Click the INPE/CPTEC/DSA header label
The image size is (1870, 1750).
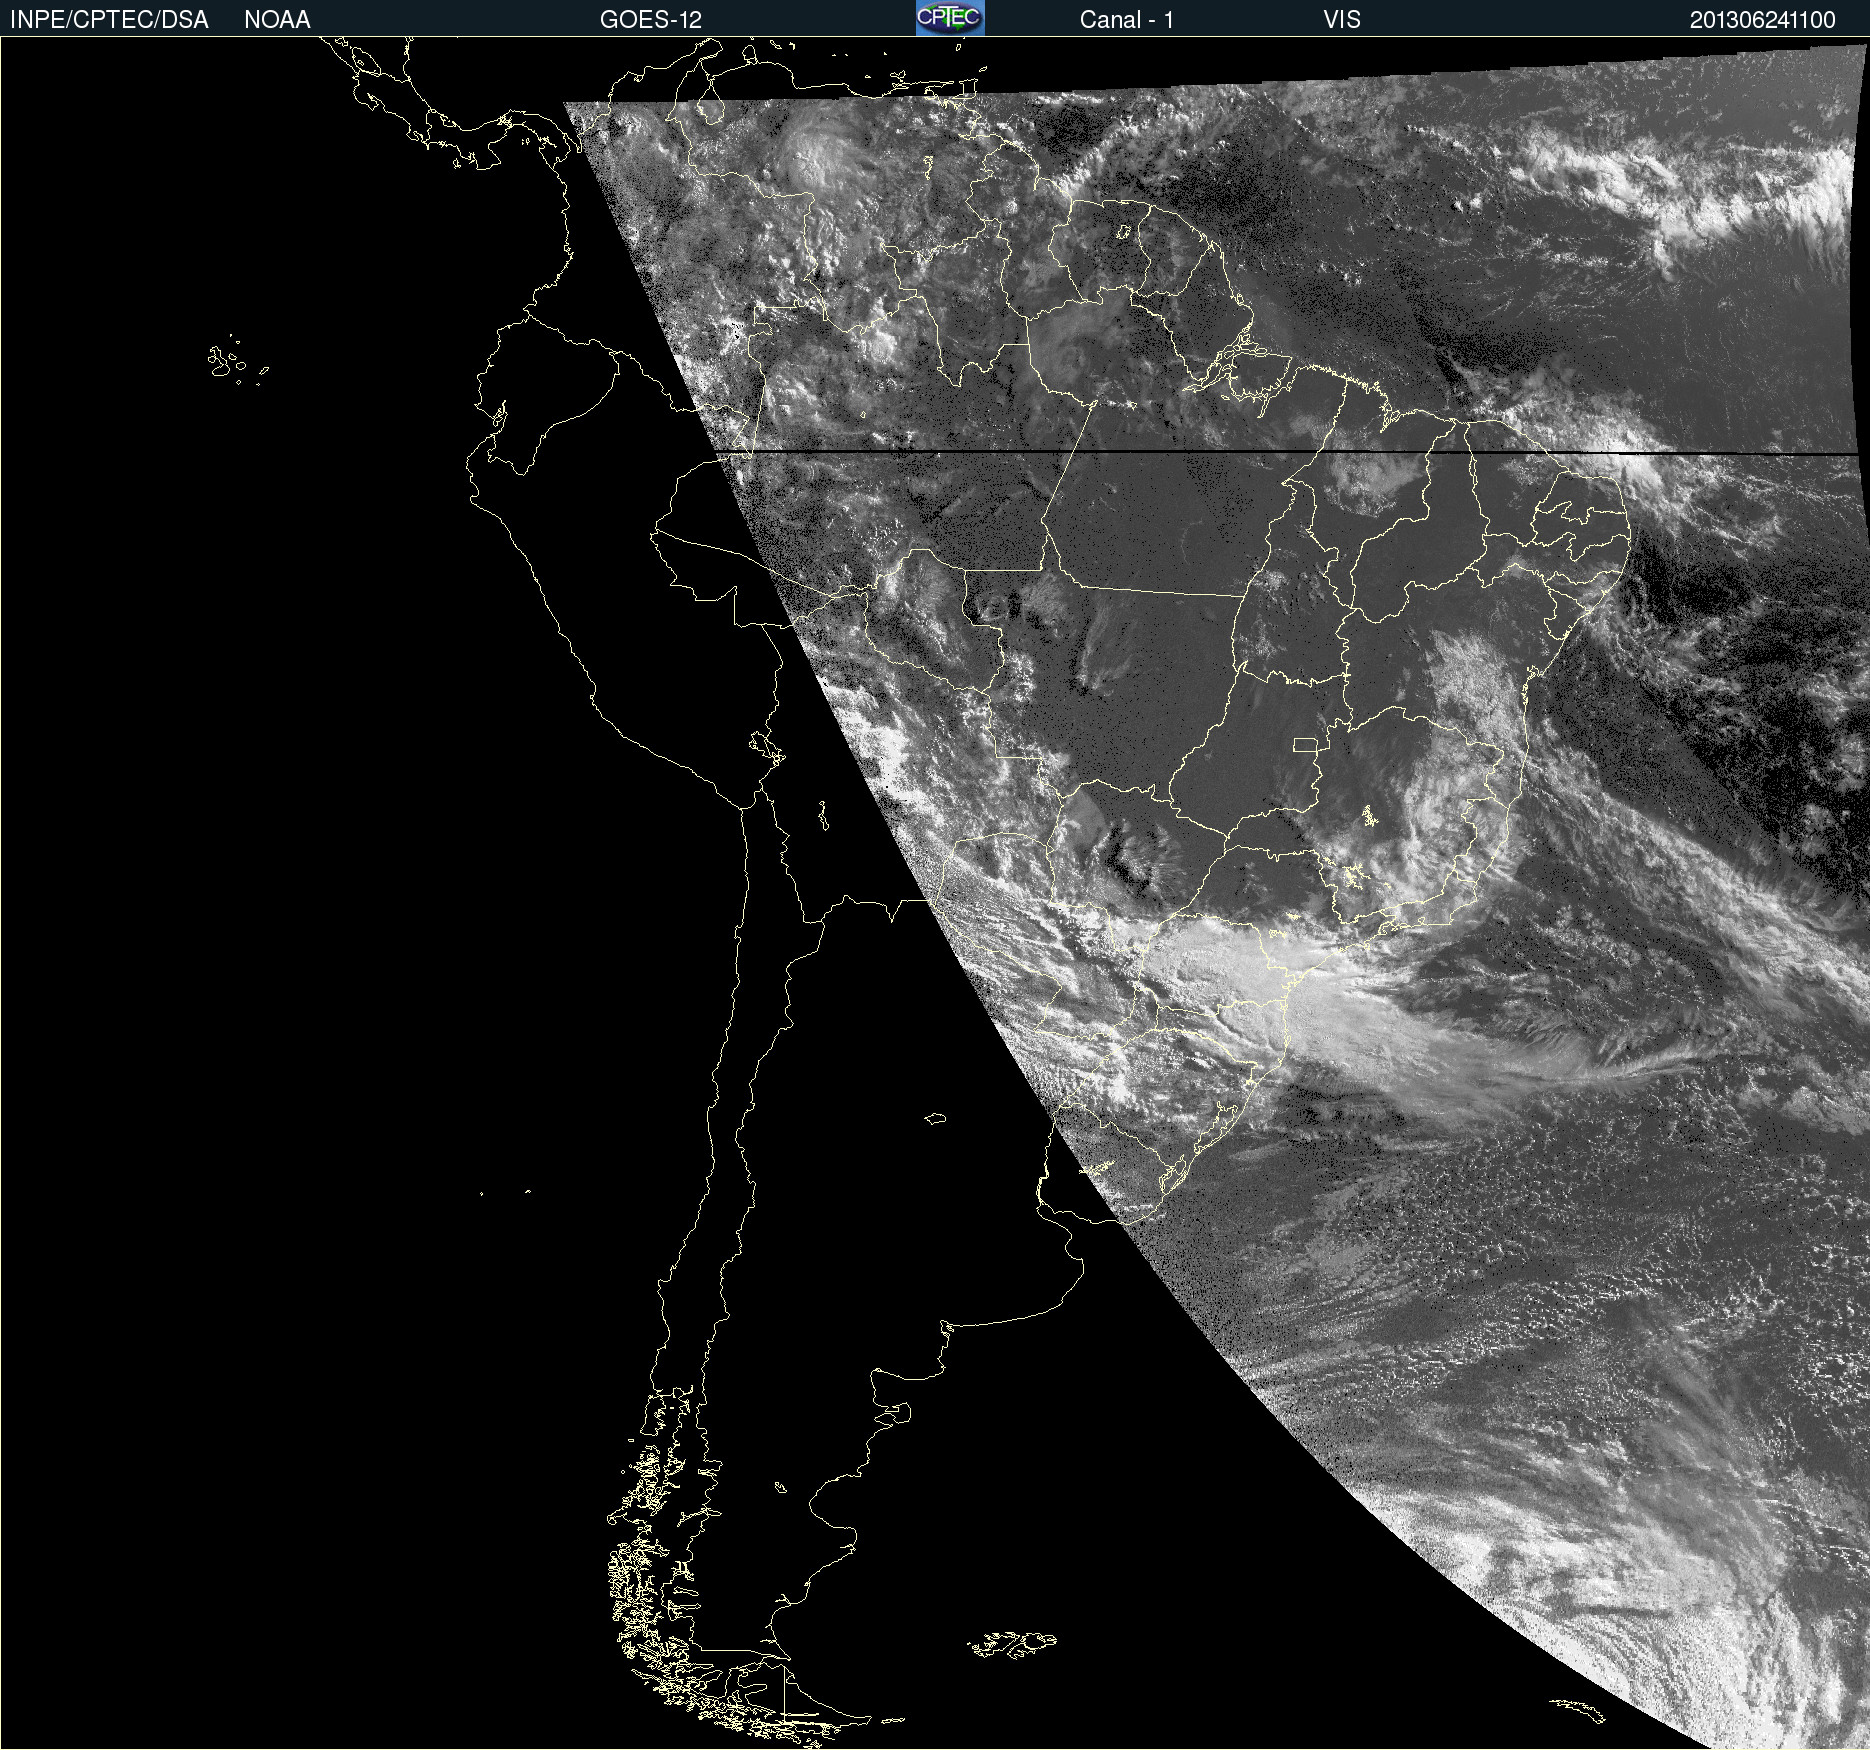tap(109, 20)
